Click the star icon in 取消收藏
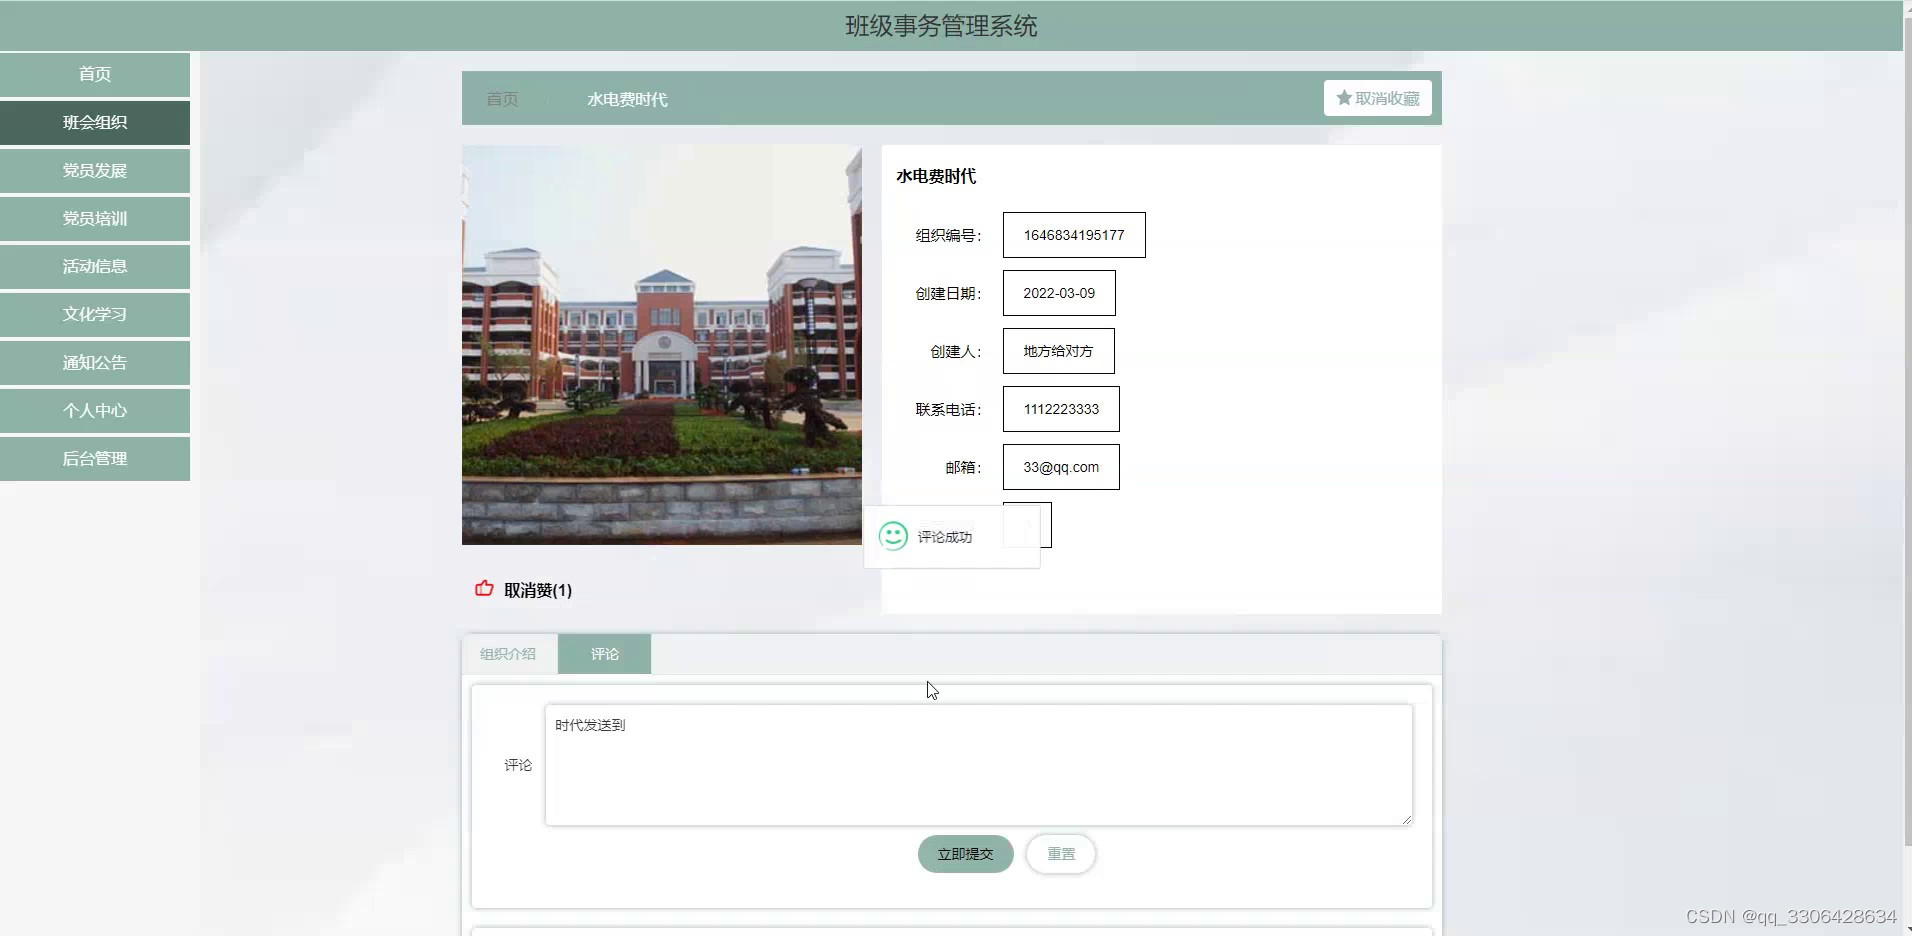The height and width of the screenshot is (936, 1912). point(1344,98)
